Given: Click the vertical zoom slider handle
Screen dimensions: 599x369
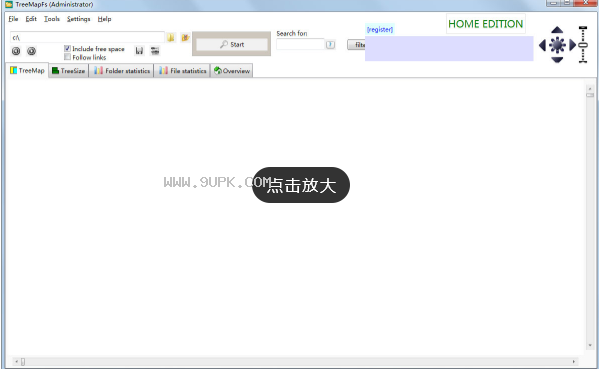Looking at the screenshot, I should click(583, 45).
